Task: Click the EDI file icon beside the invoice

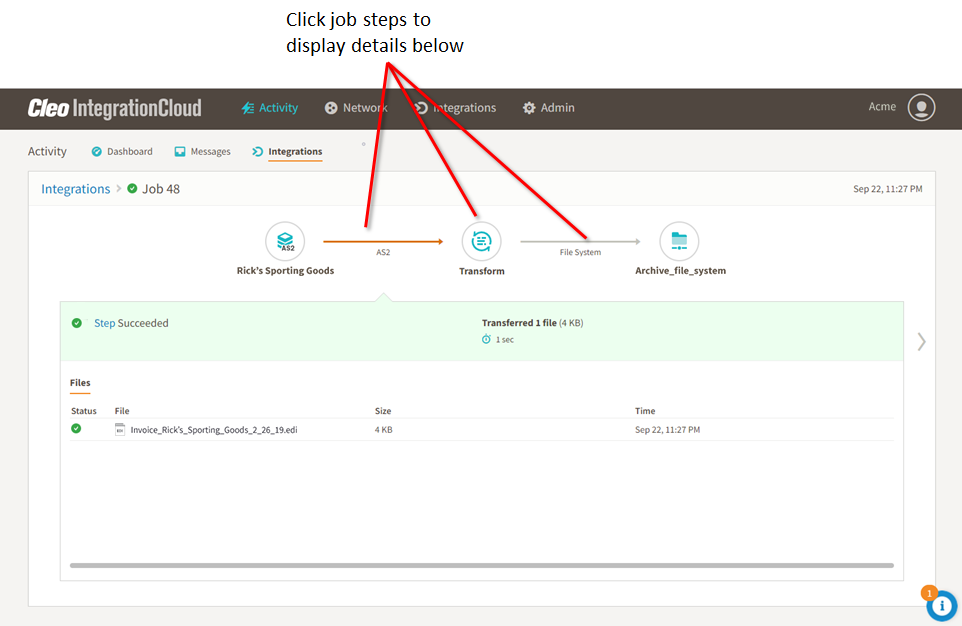Action: [120, 429]
